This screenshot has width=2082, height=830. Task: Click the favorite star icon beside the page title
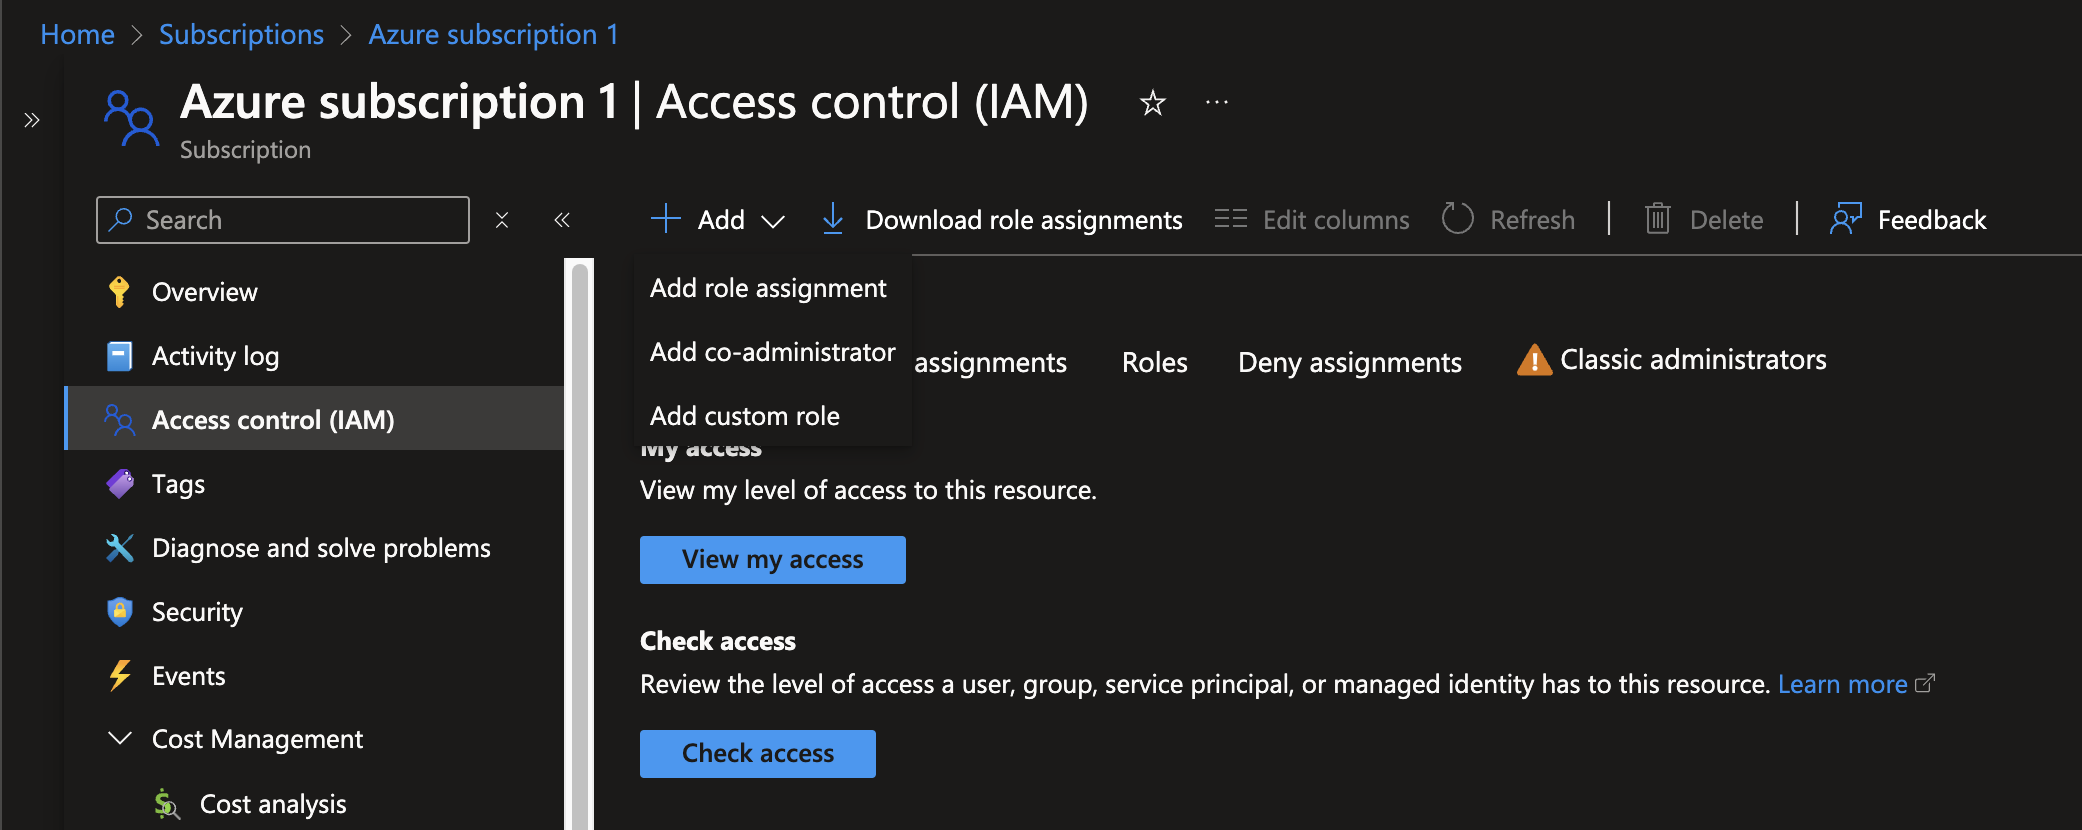tap(1153, 103)
